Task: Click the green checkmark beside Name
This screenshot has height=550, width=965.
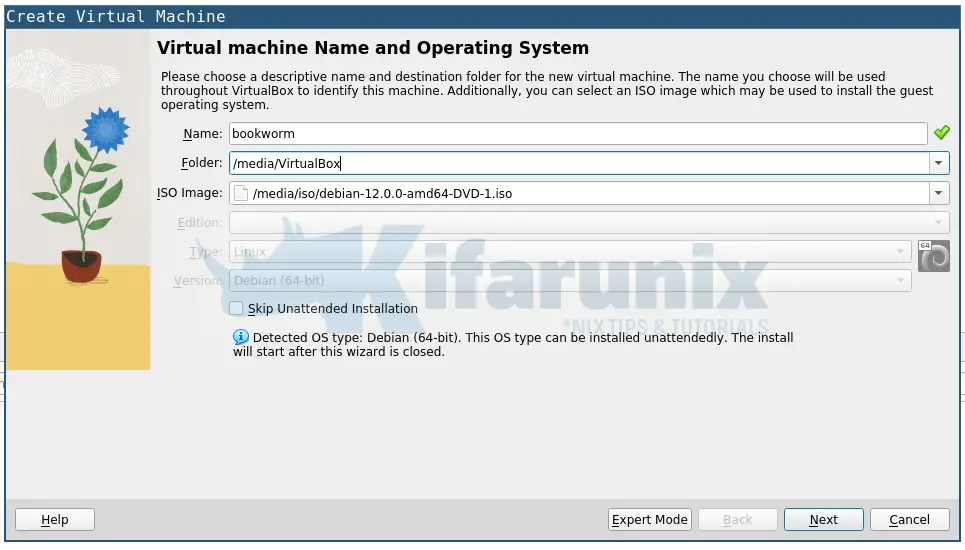Action: 941,133
